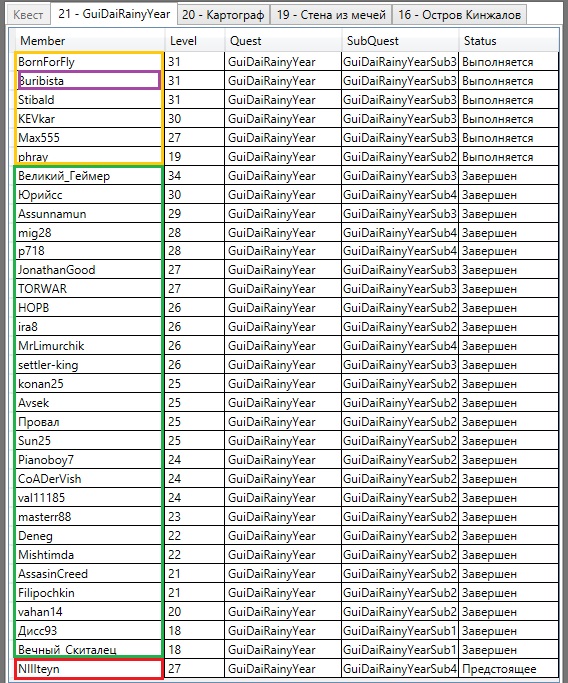Switch to the Квест tab

click(x=28, y=15)
